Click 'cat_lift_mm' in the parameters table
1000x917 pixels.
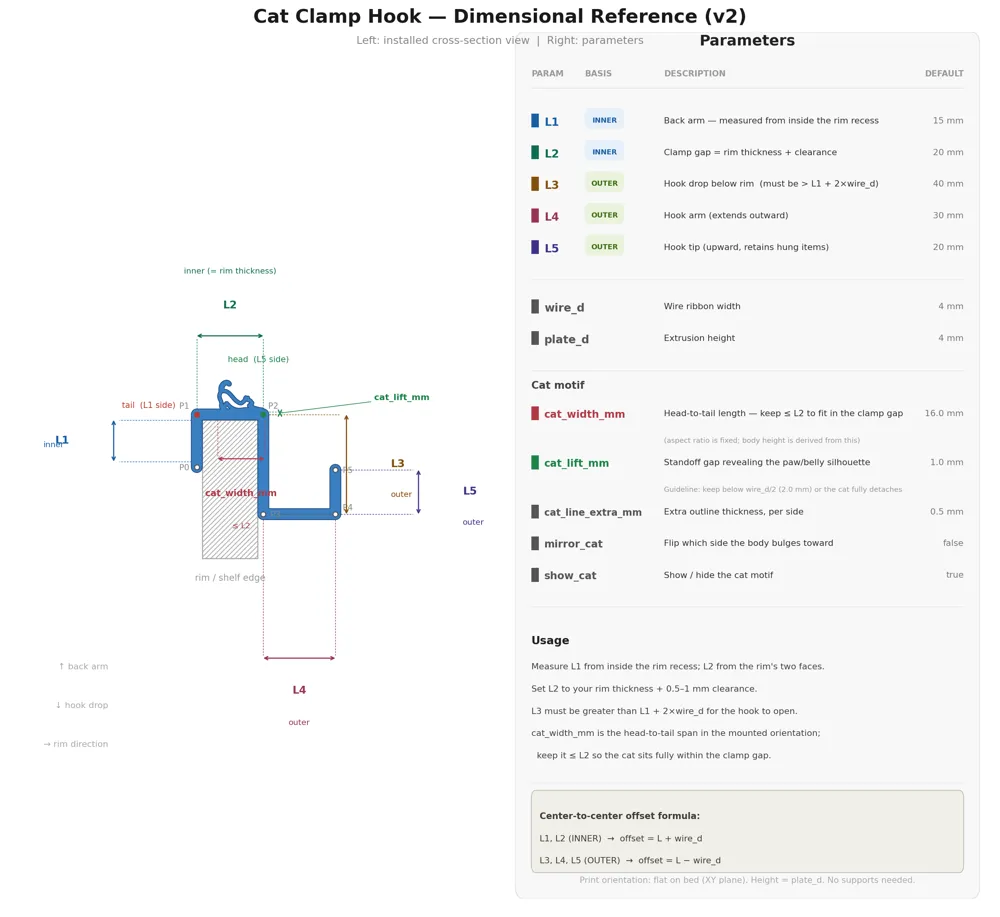(x=576, y=463)
